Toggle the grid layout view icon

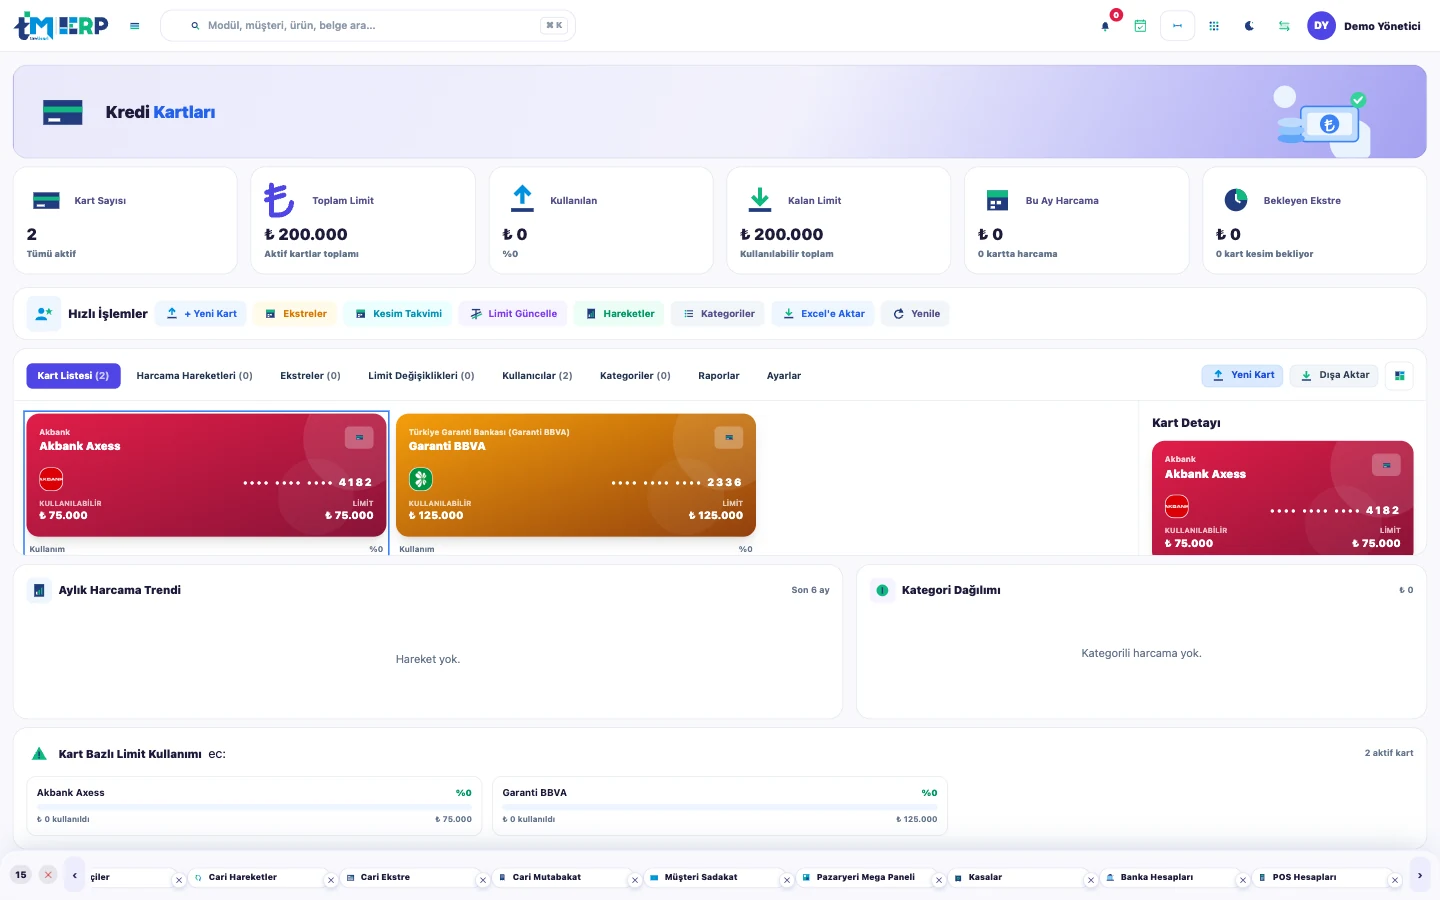click(1400, 376)
